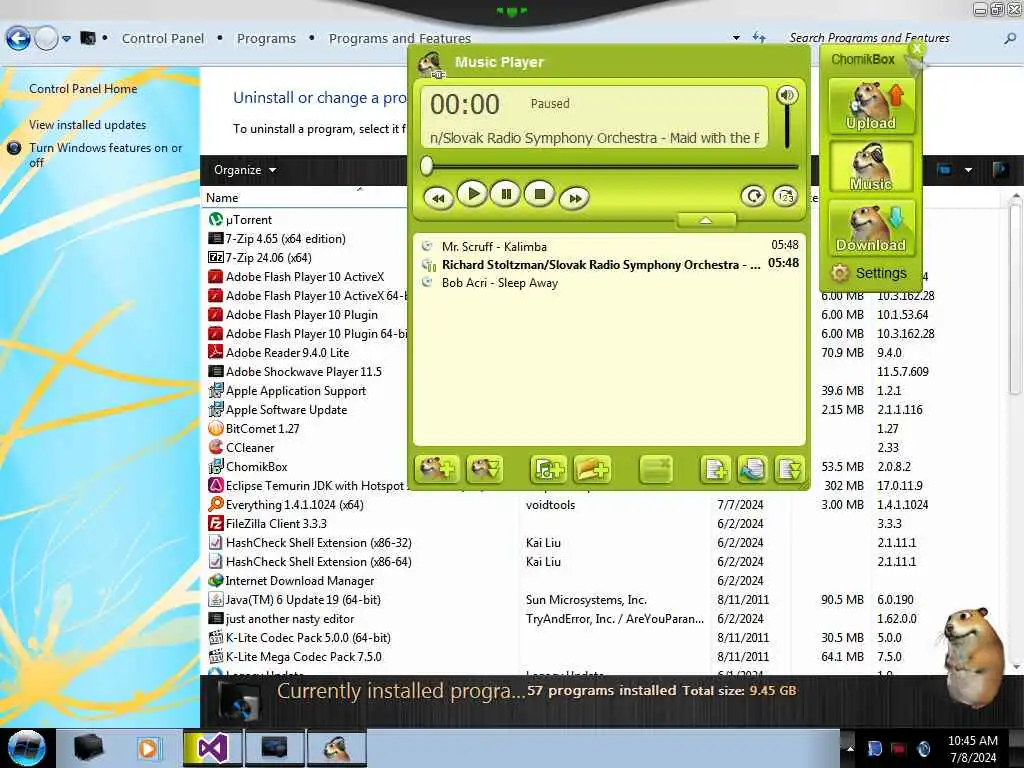Click the forward navigation arrow
Screen dimensions: 1024x768
46,39
